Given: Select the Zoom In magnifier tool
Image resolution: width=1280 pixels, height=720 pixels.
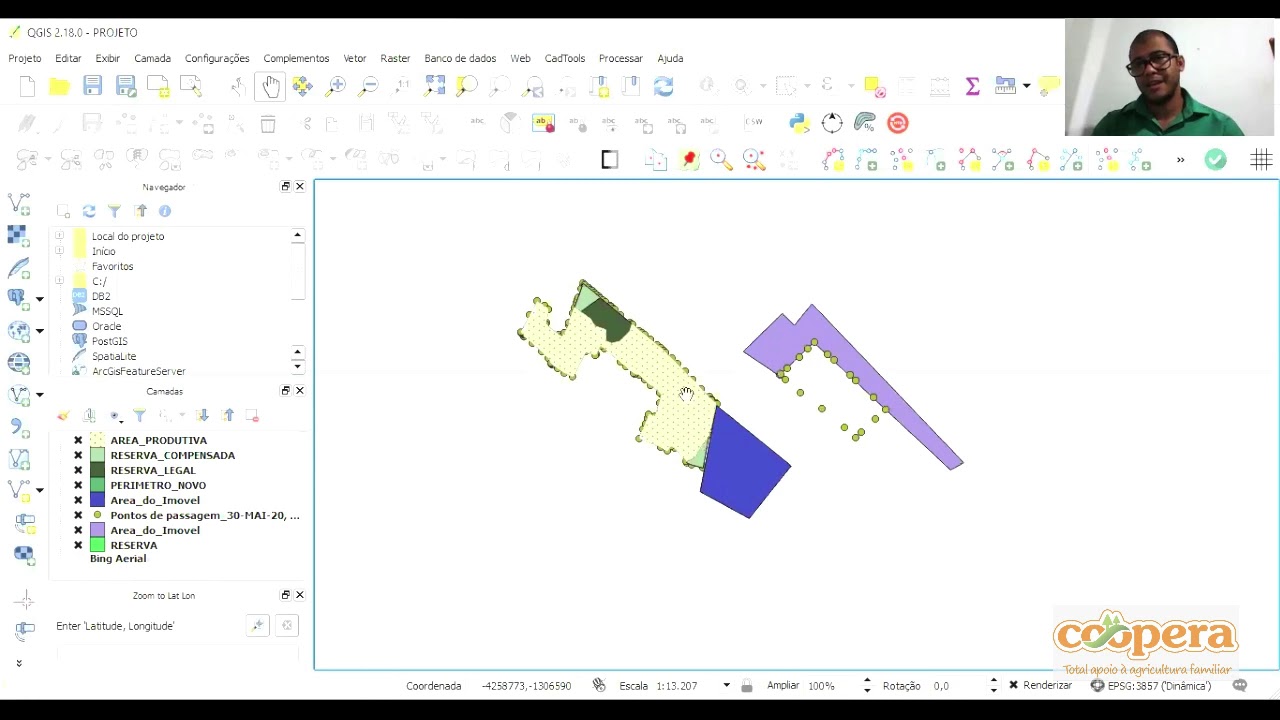Looking at the screenshot, I should (x=336, y=87).
